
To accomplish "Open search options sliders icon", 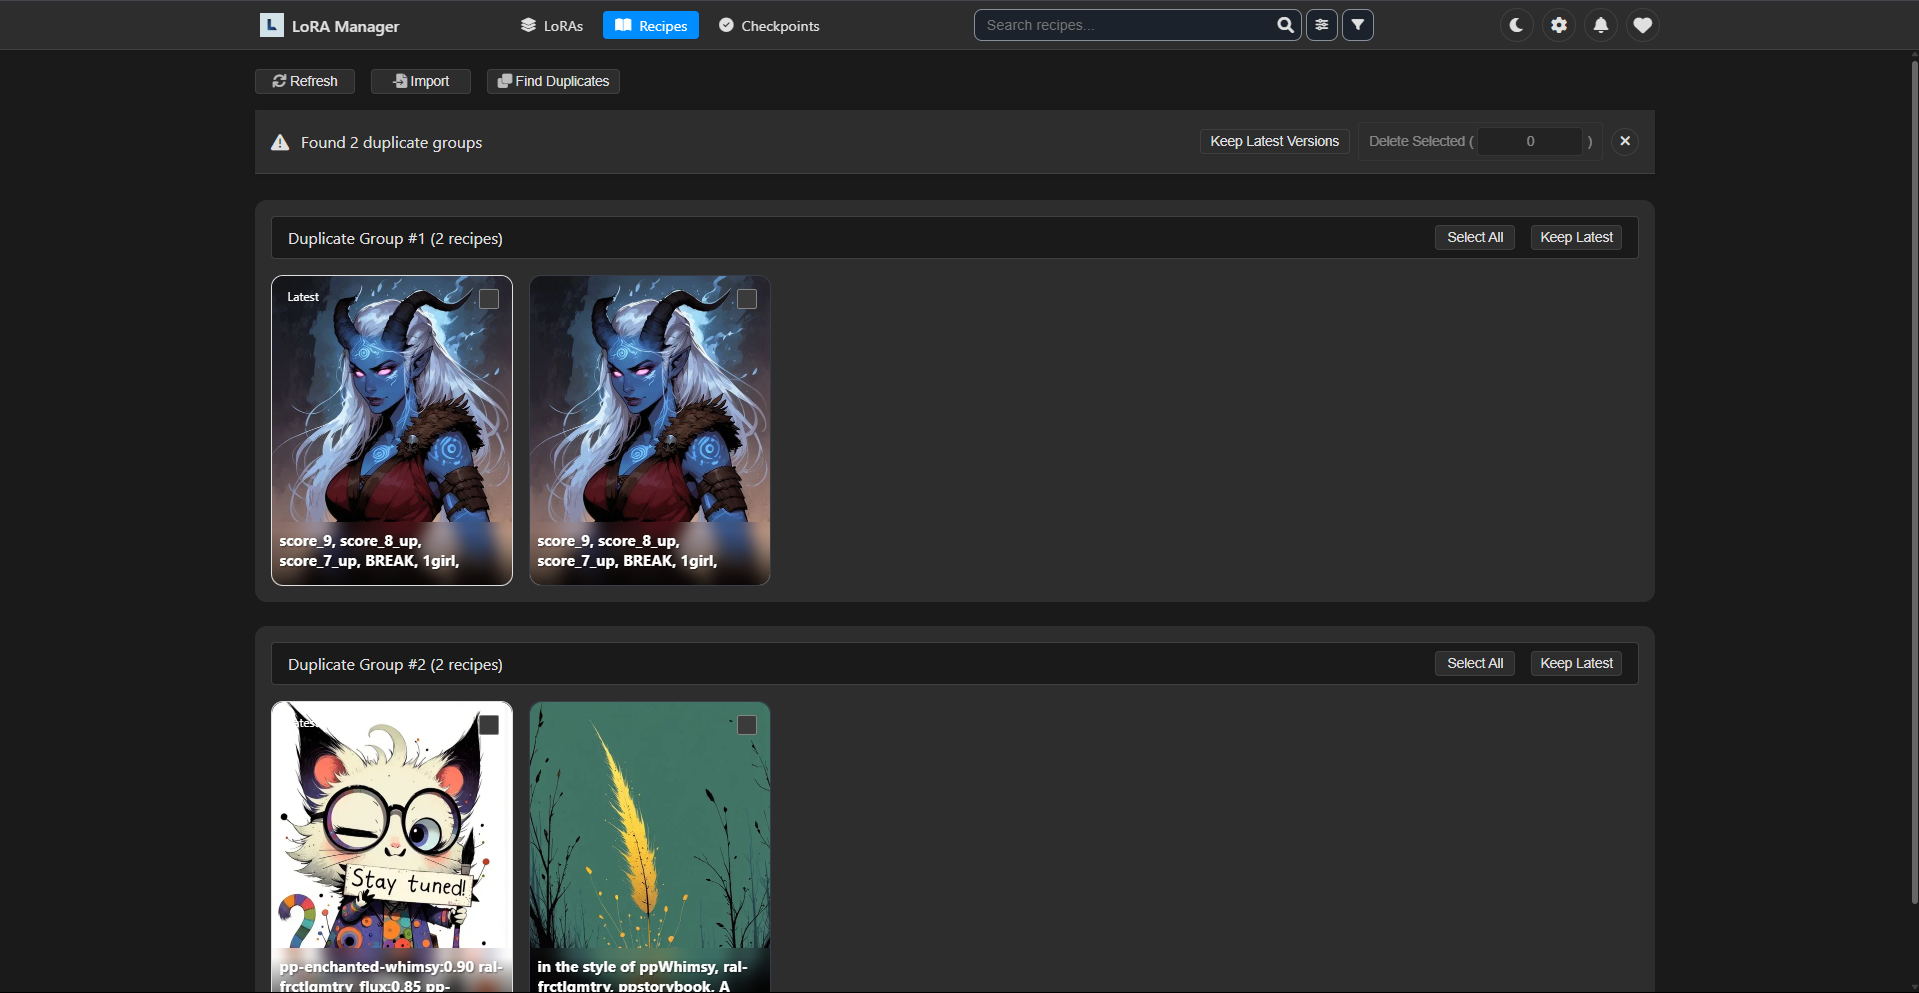I will [1321, 25].
